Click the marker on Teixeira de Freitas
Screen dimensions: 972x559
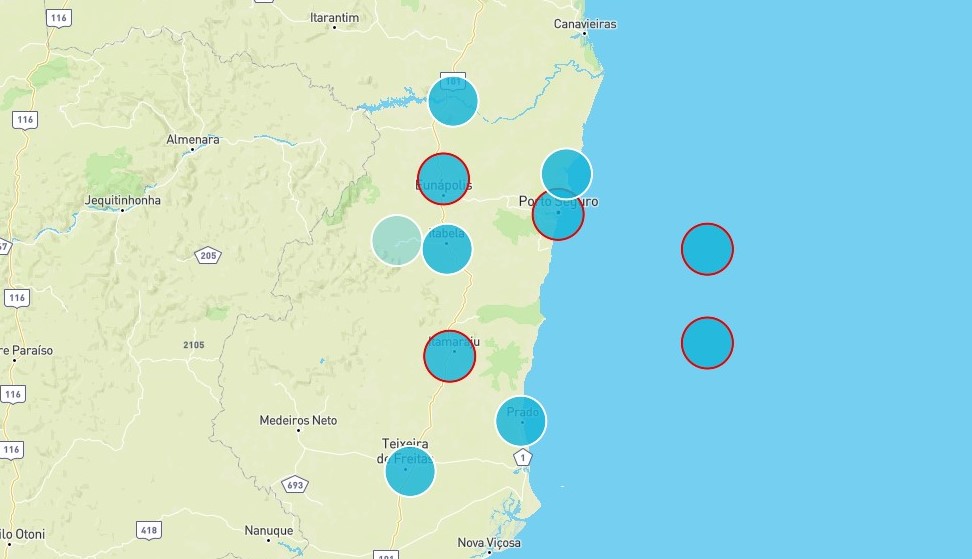[x=410, y=472]
